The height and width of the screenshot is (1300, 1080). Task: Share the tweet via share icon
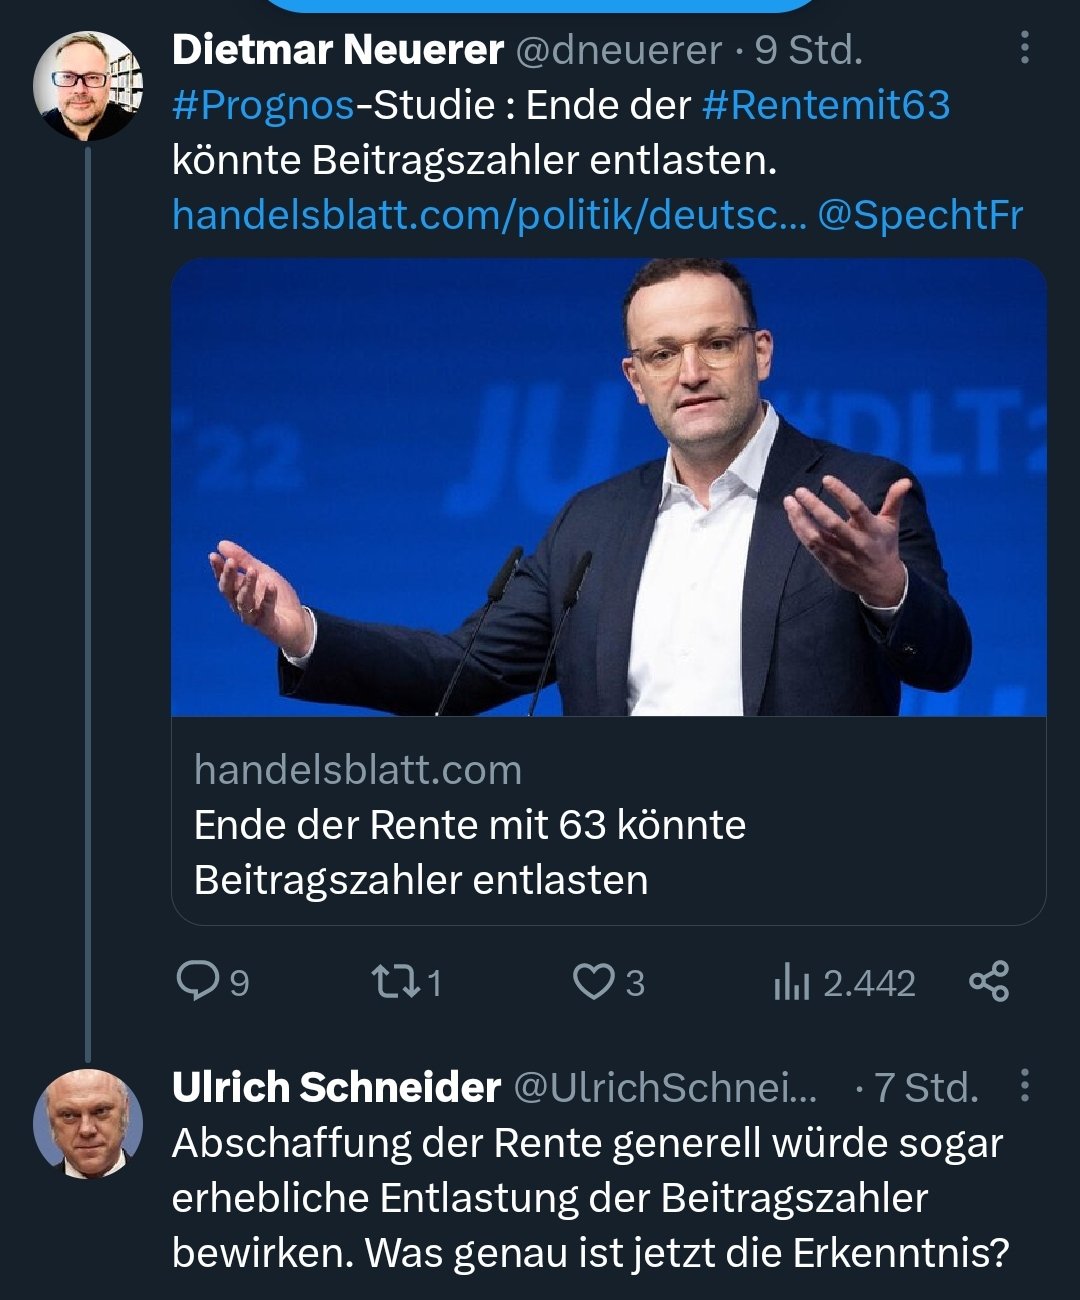coord(989,981)
